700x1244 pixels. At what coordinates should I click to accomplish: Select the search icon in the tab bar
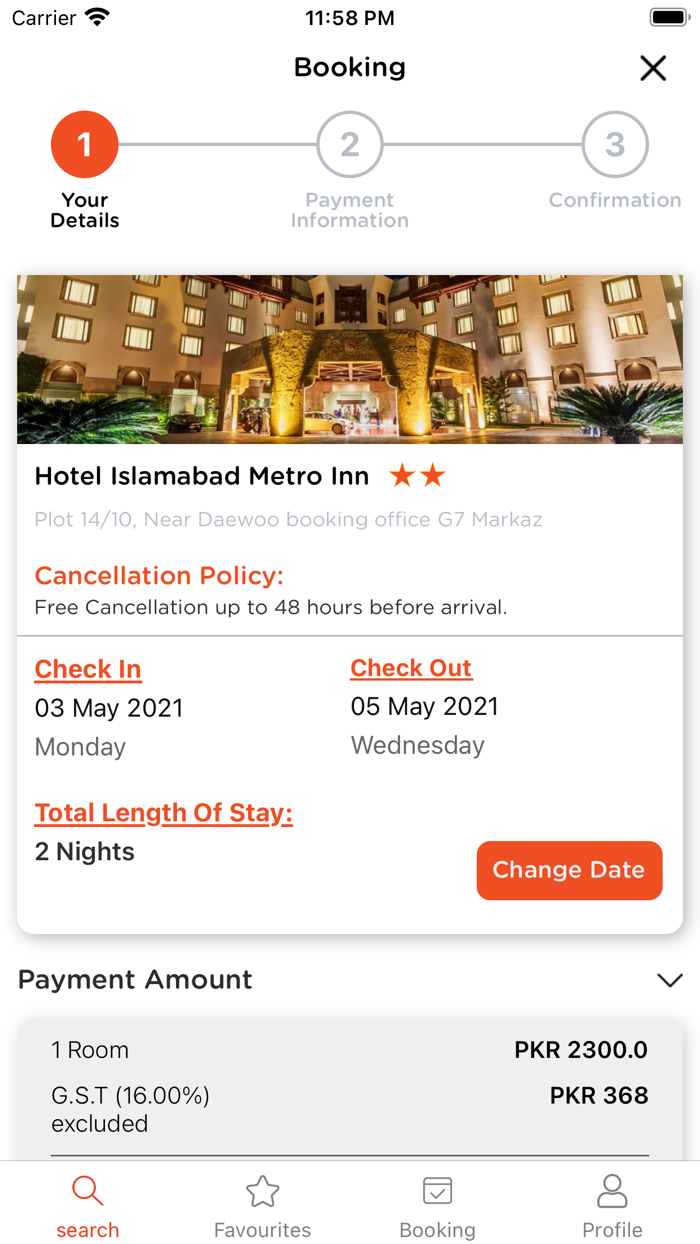(x=87, y=1191)
